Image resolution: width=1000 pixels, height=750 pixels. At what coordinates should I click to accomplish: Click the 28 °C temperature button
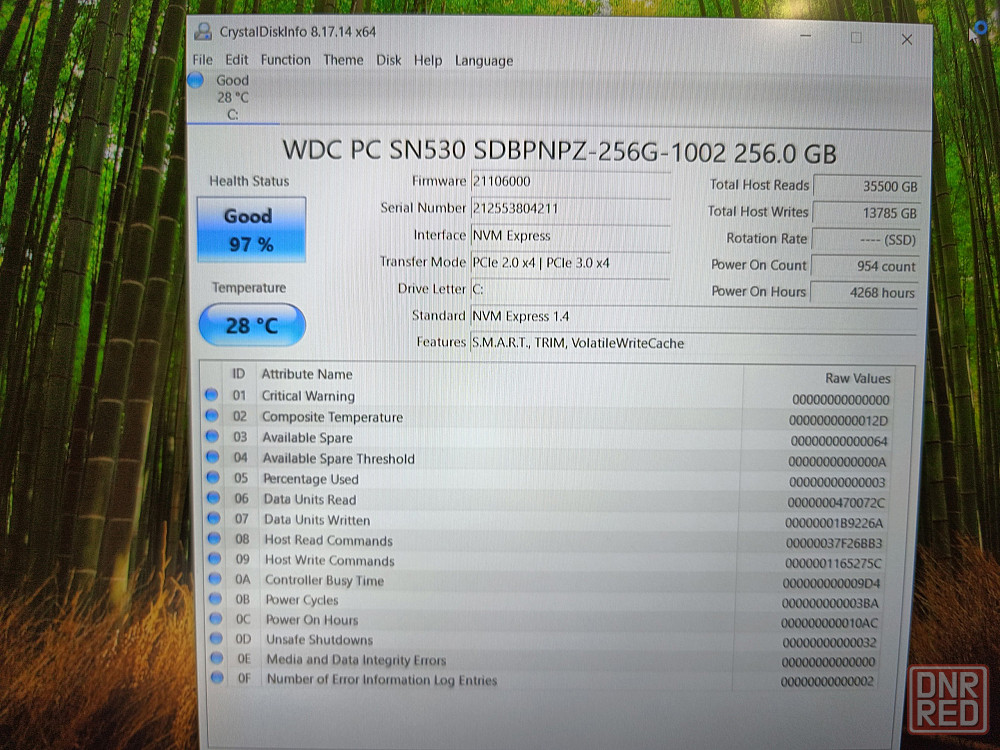252,325
